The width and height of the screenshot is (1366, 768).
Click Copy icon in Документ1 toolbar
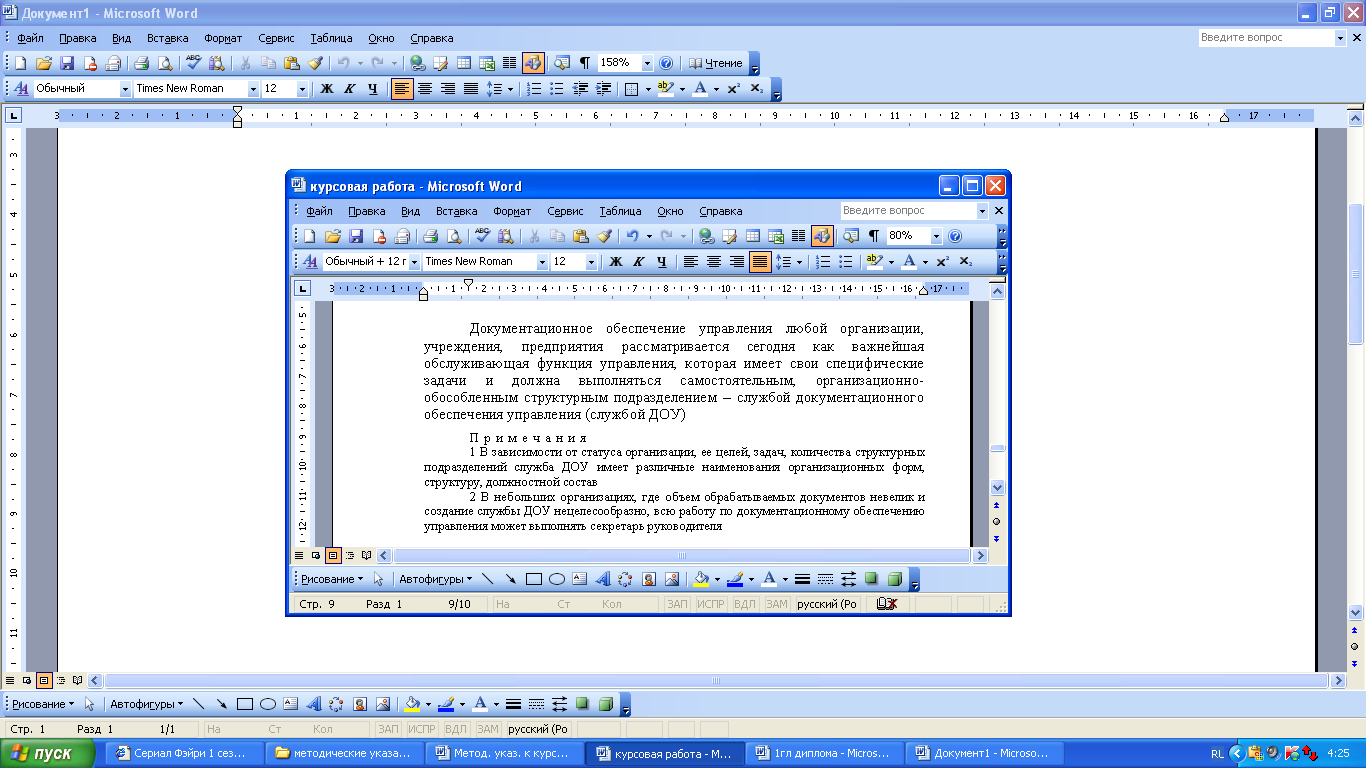[268, 63]
